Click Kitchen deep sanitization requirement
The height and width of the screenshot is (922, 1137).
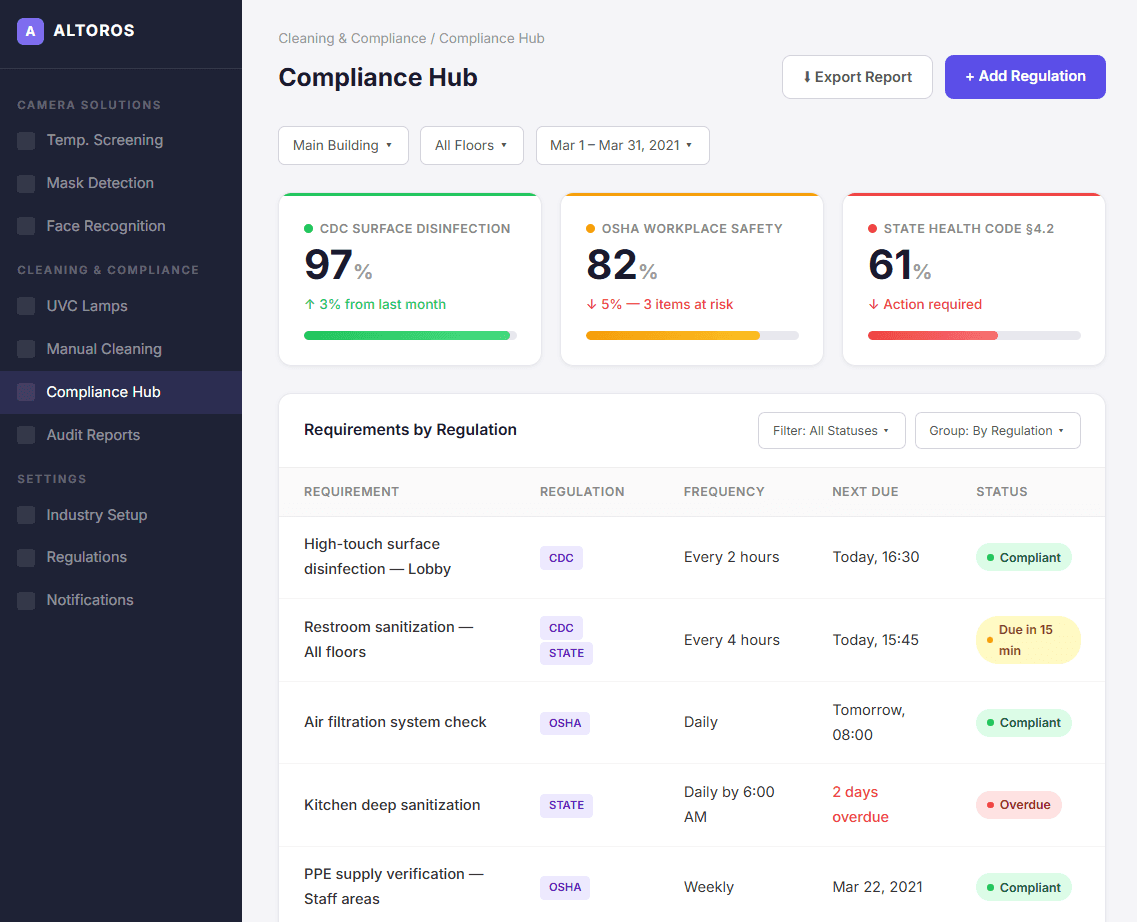(392, 805)
